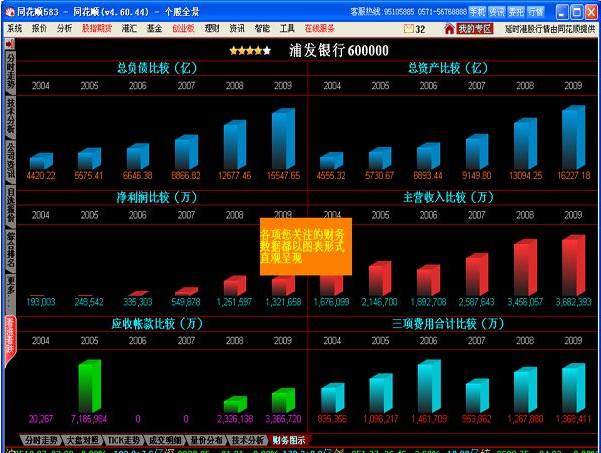This screenshot has width=601, height=453.
Task: Open the 分析 menu
Action: coord(64,28)
